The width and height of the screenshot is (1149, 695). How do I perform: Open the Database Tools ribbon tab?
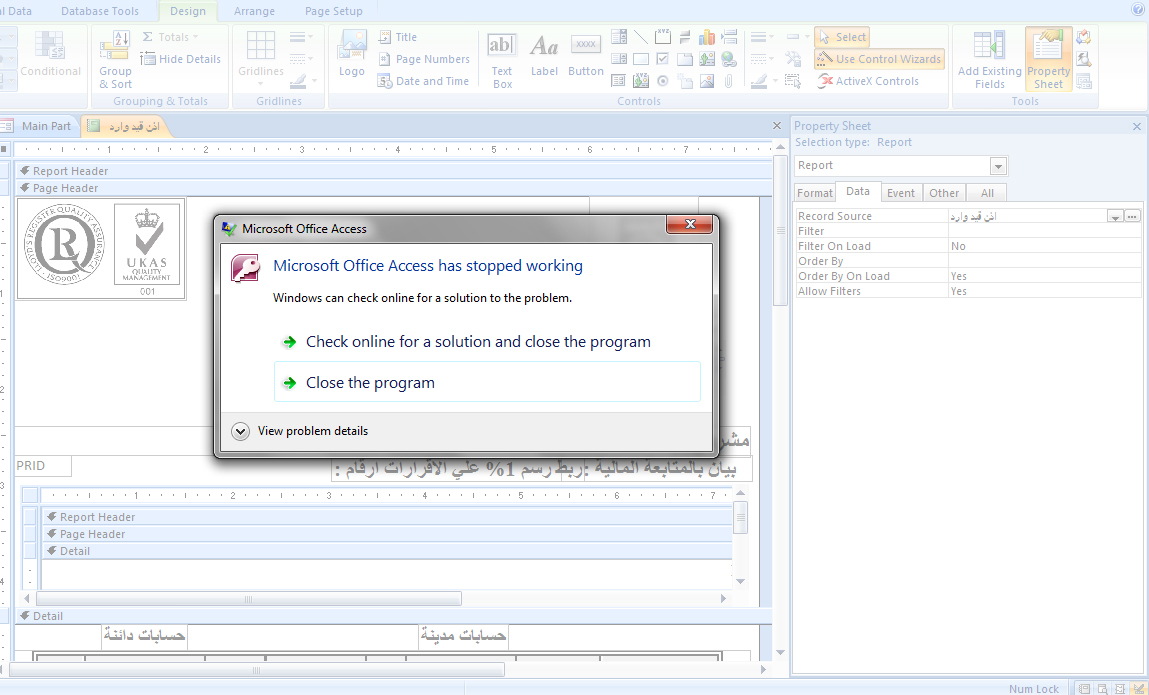point(100,11)
